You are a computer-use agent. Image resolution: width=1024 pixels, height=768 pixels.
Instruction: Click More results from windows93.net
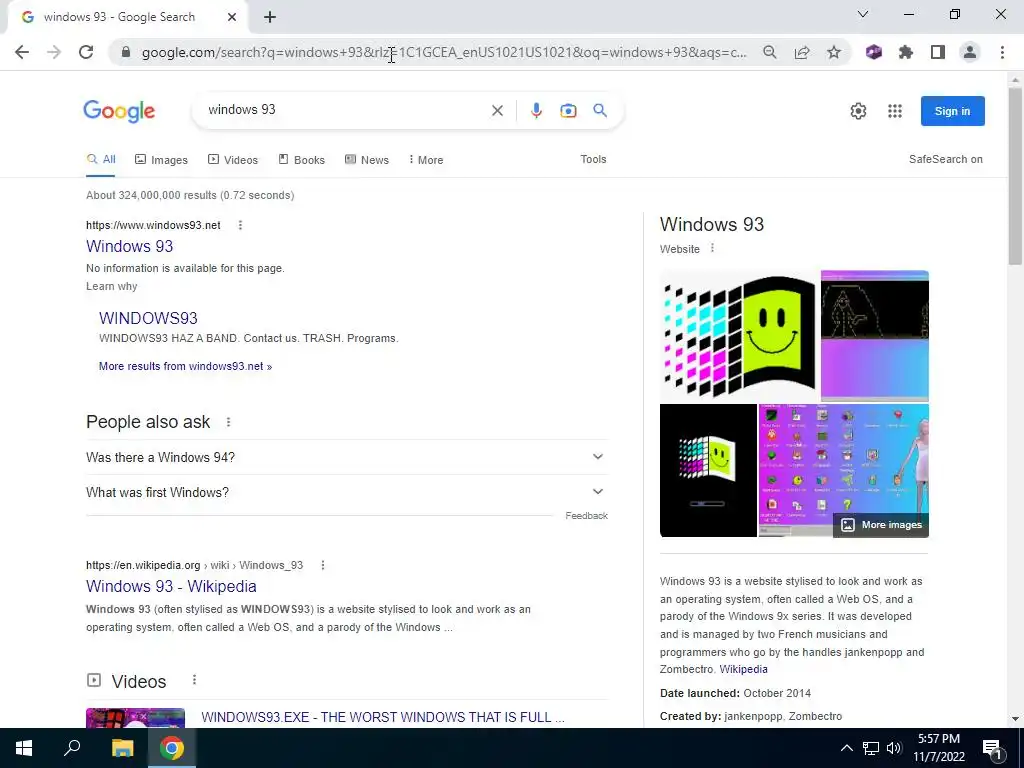[185, 366]
